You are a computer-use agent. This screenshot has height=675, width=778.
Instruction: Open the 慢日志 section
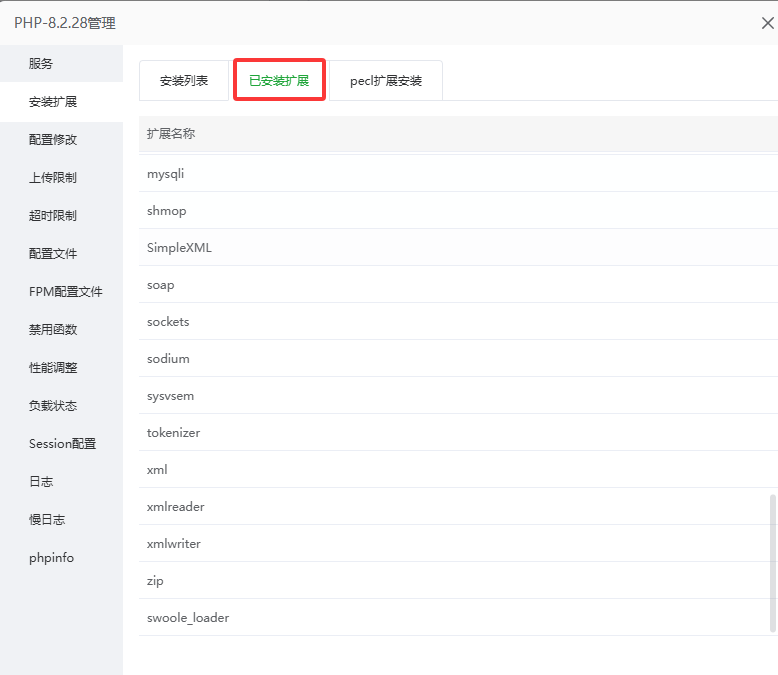coord(47,520)
